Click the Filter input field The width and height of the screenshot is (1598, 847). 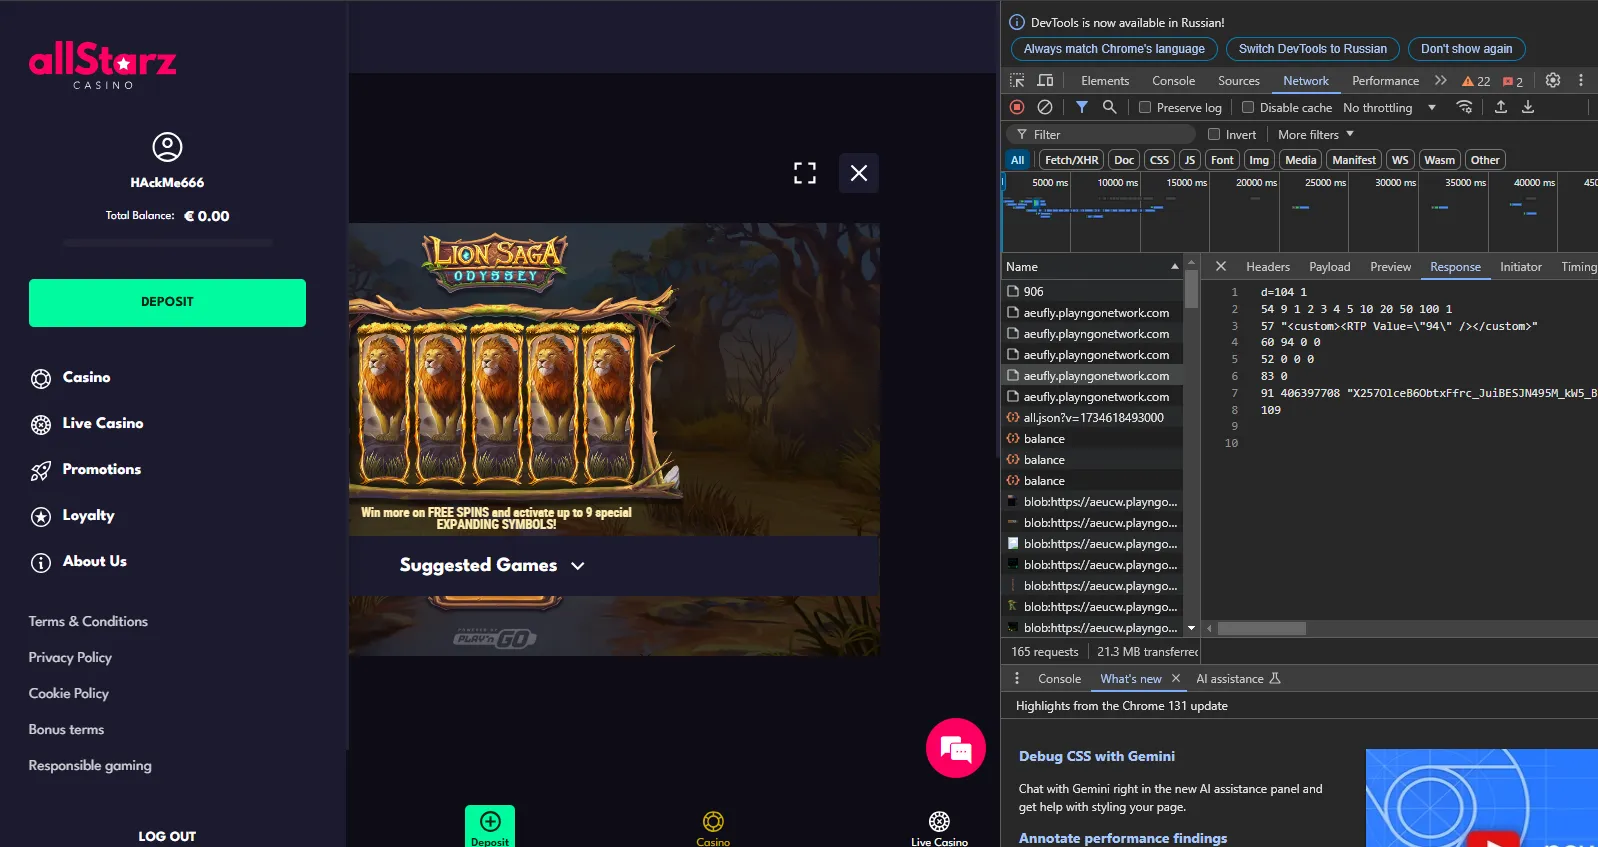point(1100,134)
